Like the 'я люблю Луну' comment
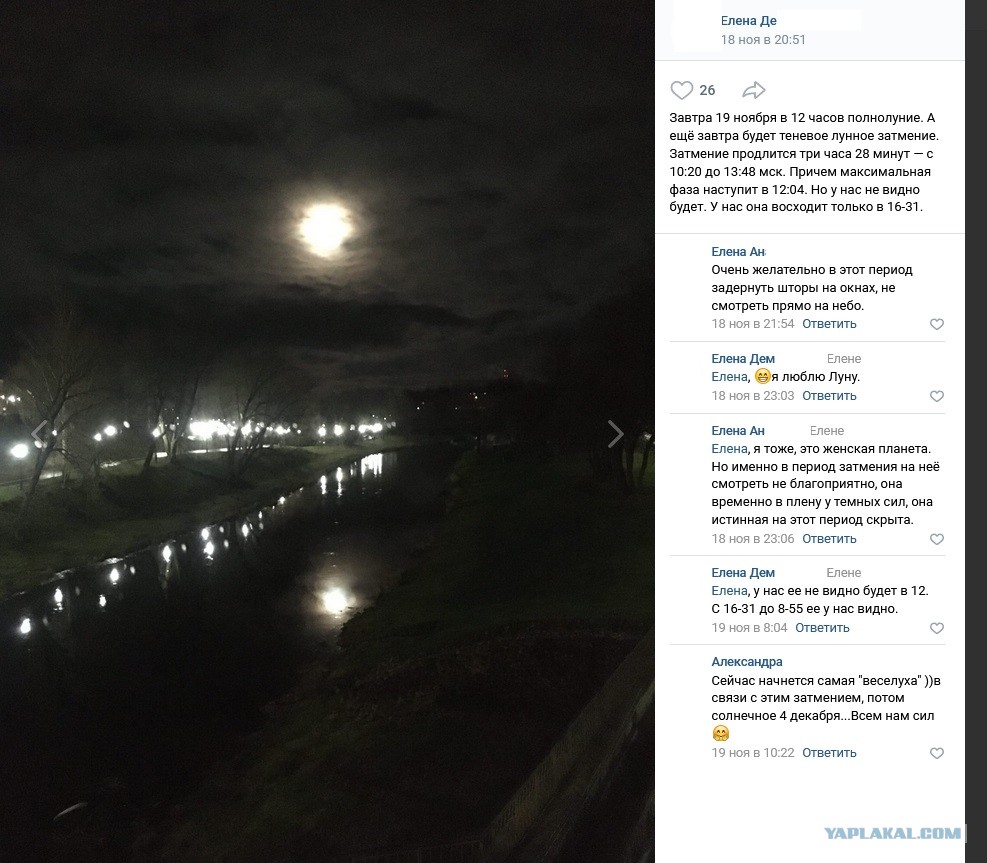Image resolution: width=987 pixels, height=863 pixels. (937, 396)
